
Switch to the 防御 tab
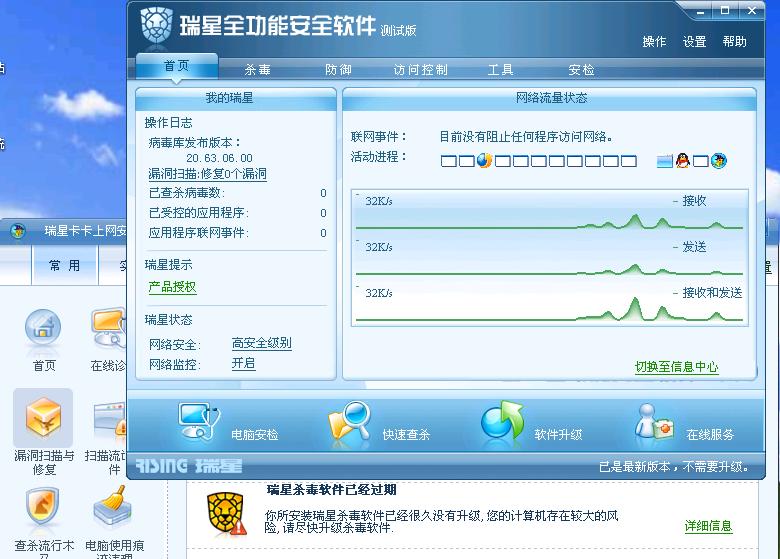[x=338, y=70]
